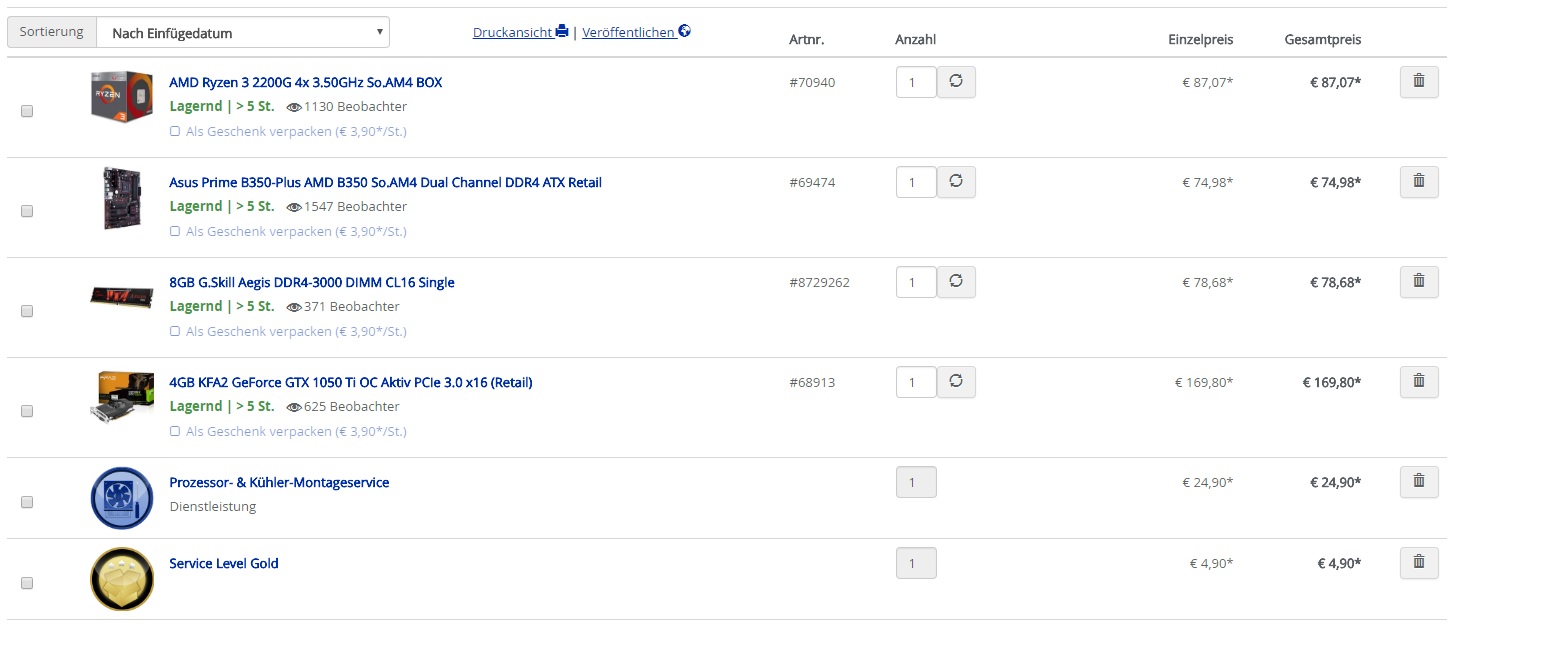Refresh quantity for G.Skill Aegis RAM
The image size is (1557, 648).
[956, 282]
